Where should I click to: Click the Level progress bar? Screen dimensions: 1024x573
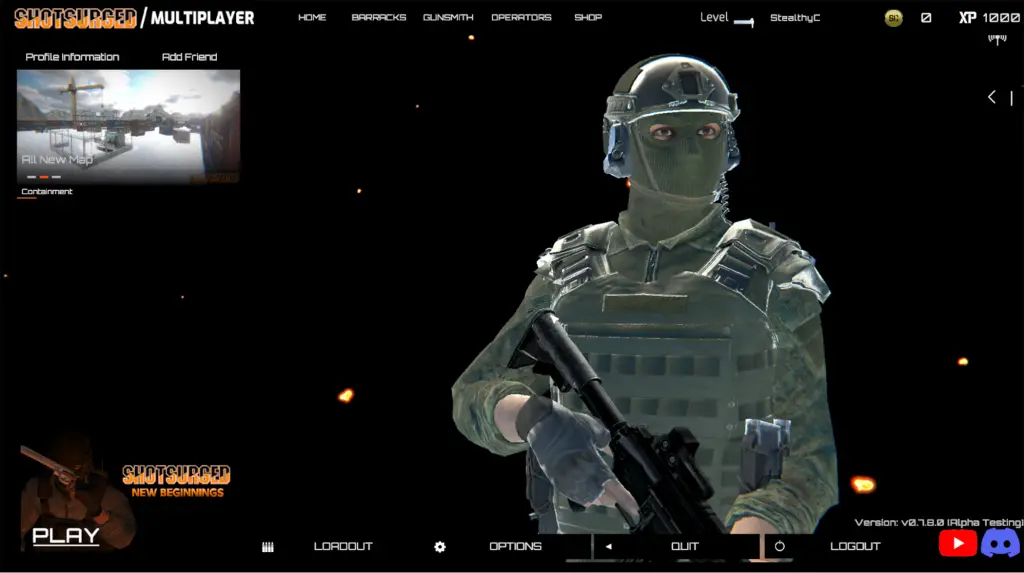point(743,22)
